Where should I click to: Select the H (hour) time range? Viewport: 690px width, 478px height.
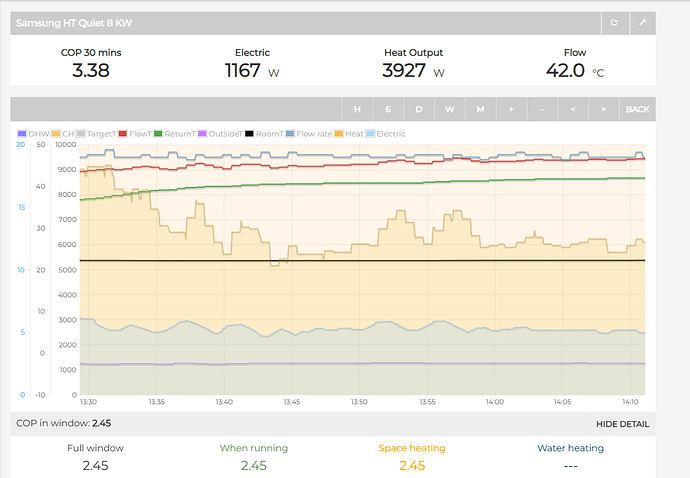(x=358, y=109)
